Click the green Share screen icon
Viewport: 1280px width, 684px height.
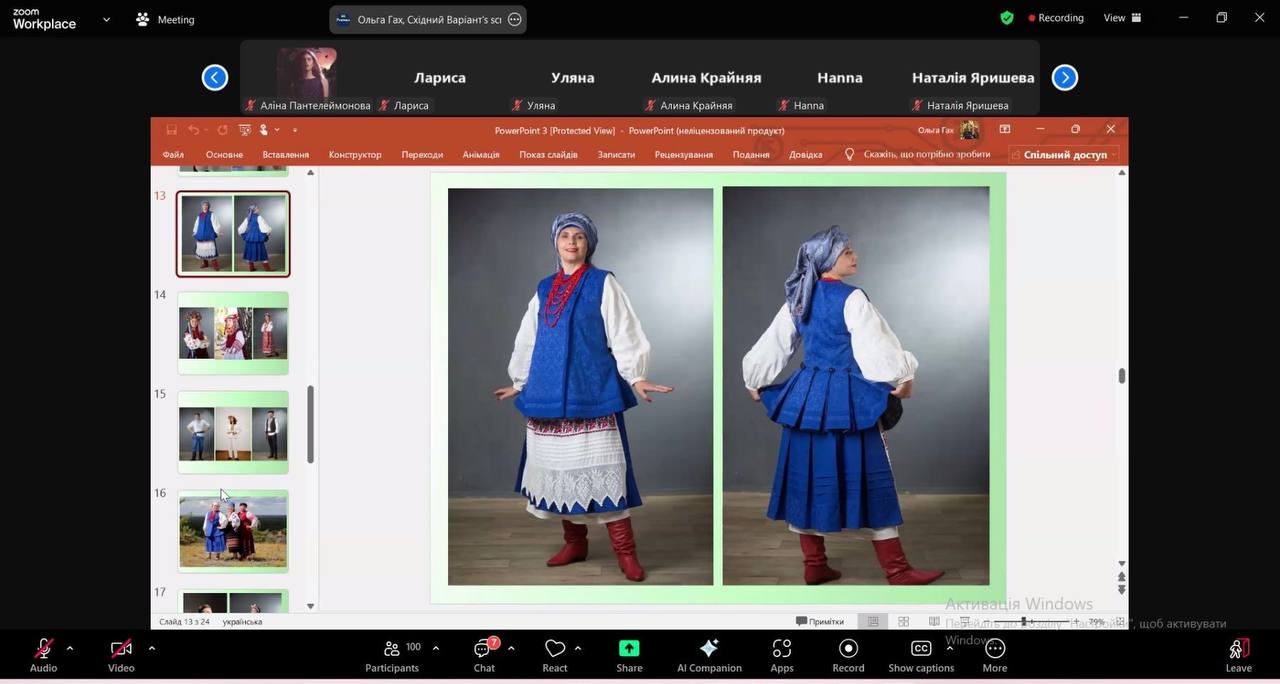pos(629,650)
